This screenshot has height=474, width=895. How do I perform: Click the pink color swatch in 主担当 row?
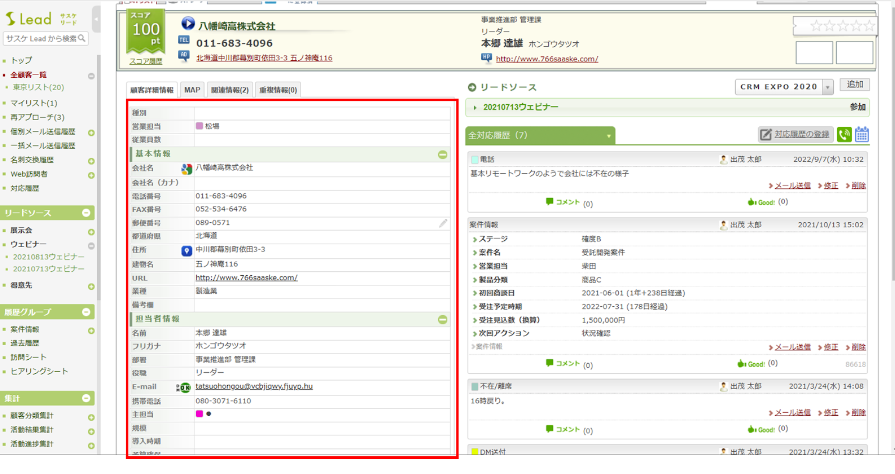click(x=199, y=413)
